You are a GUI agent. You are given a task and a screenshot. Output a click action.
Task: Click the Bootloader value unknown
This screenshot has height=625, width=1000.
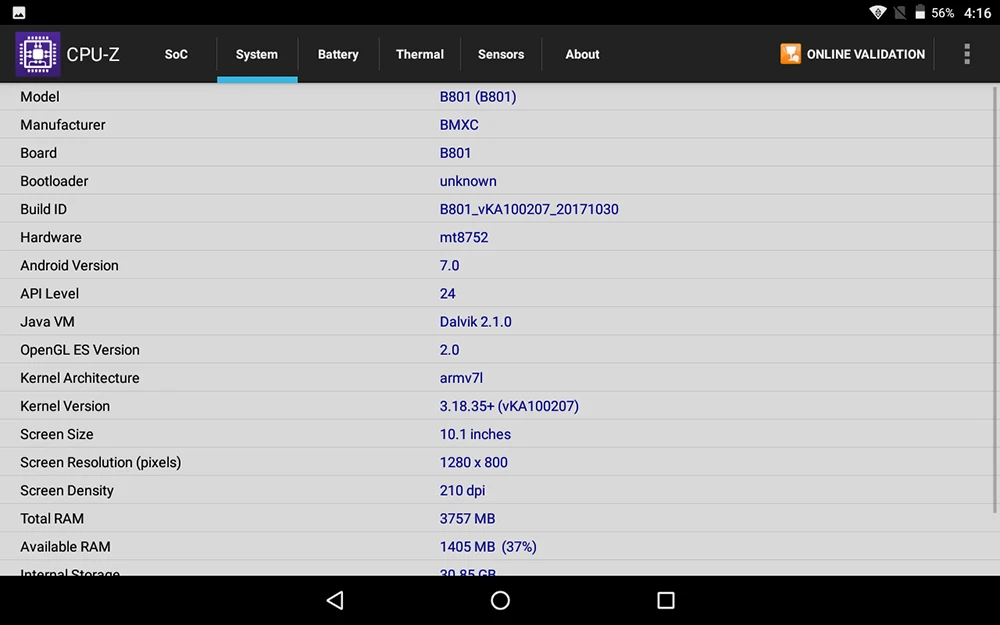[467, 181]
